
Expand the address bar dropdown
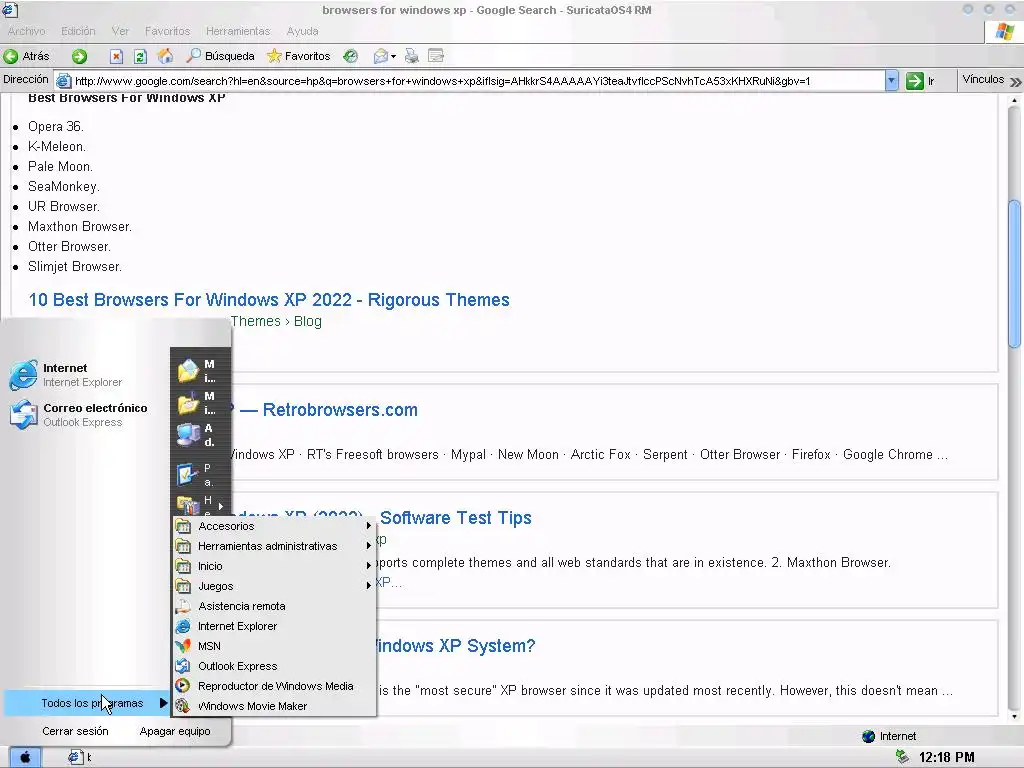click(x=891, y=81)
